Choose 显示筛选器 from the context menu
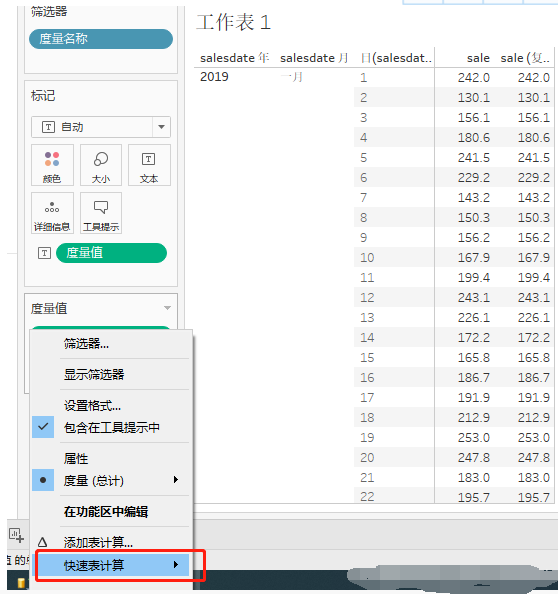The height and width of the screenshot is (594, 558). [x=94, y=375]
